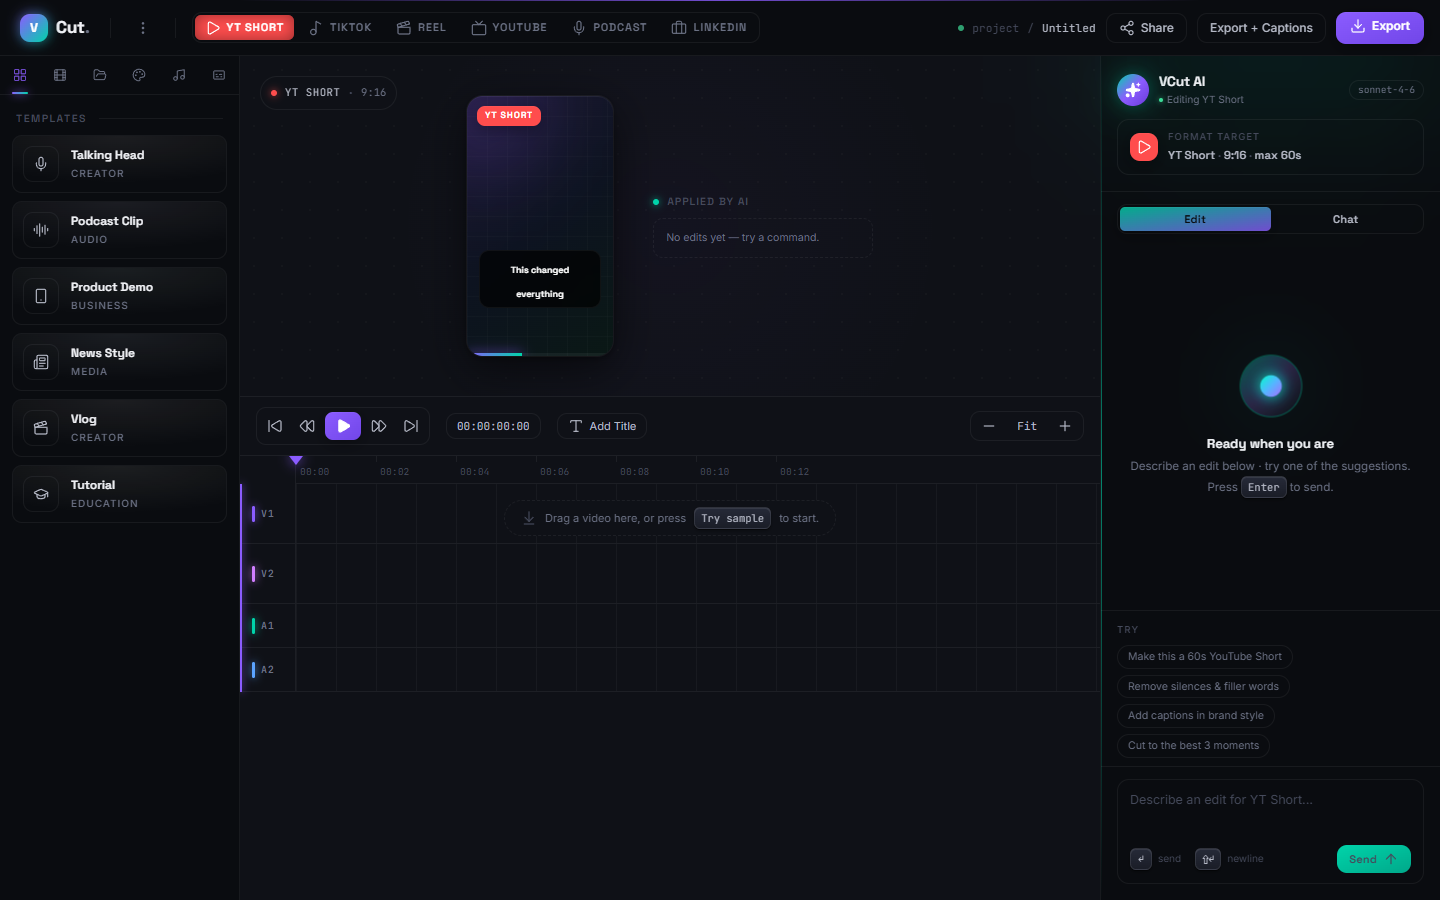This screenshot has width=1440, height=900.
Task: Switch to TikTok format
Action: [340, 28]
